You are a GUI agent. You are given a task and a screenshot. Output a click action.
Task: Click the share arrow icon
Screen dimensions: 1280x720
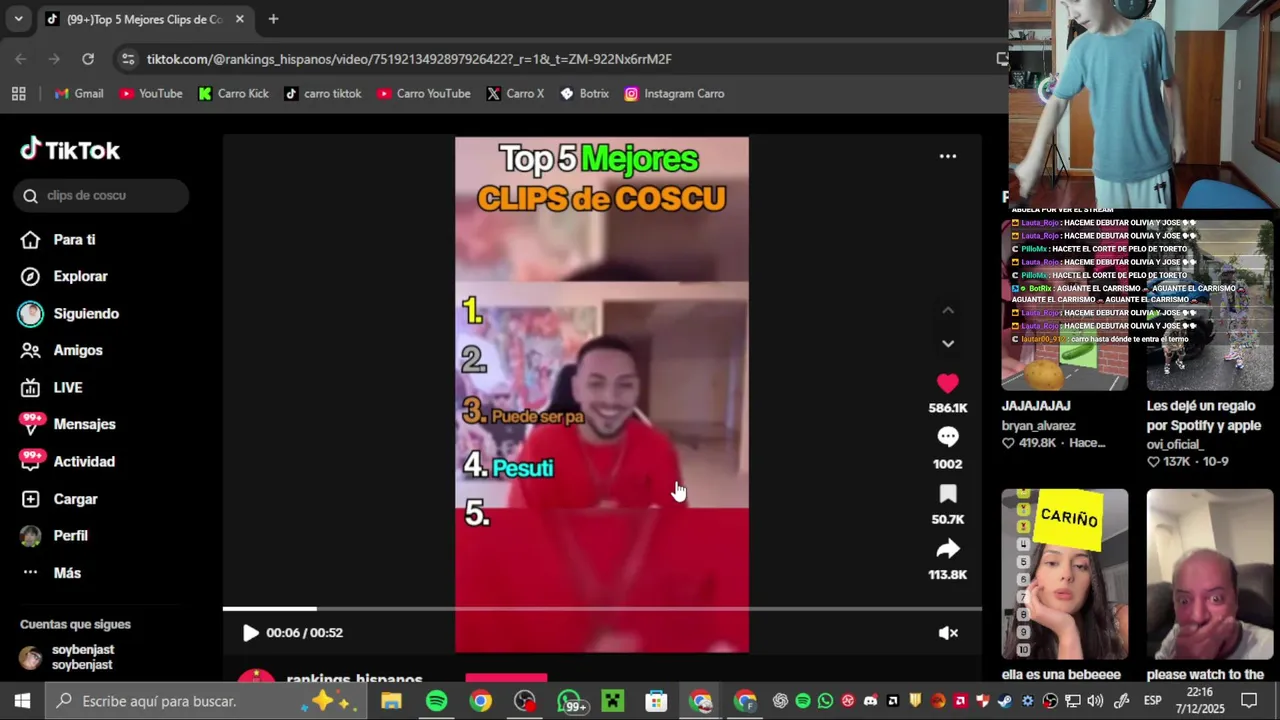[x=947, y=548]
